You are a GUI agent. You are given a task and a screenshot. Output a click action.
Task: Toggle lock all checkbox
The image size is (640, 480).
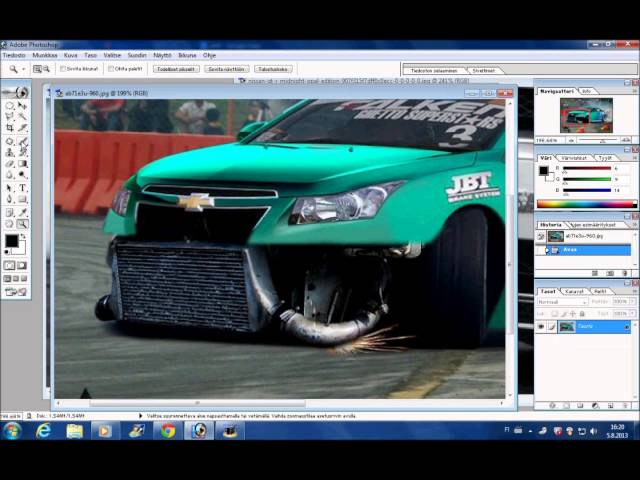click(582, 314)
